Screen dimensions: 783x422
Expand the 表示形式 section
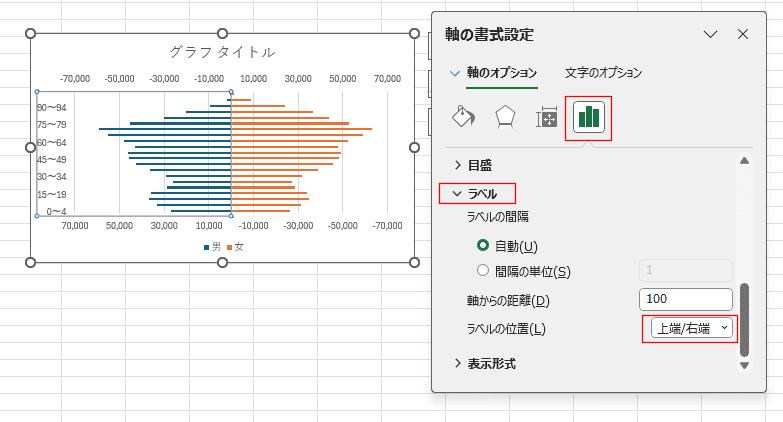pyautogui.click(x=490, y=363)
